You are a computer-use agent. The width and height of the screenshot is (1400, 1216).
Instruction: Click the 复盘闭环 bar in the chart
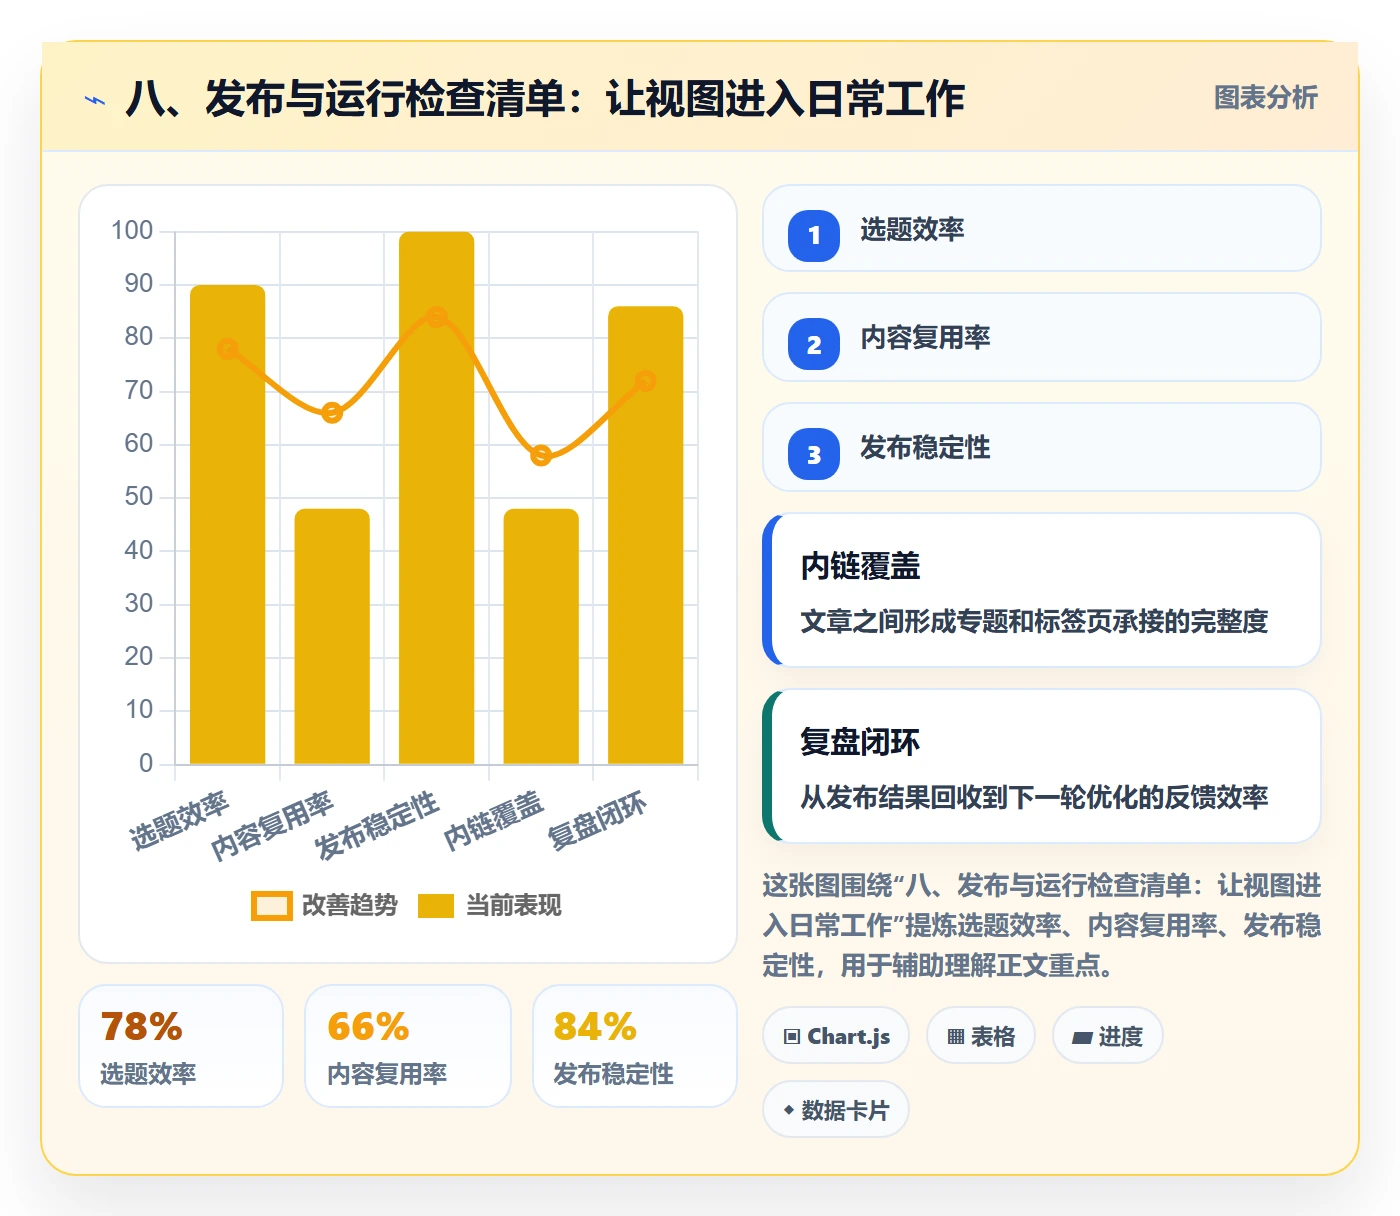[646, 535]
